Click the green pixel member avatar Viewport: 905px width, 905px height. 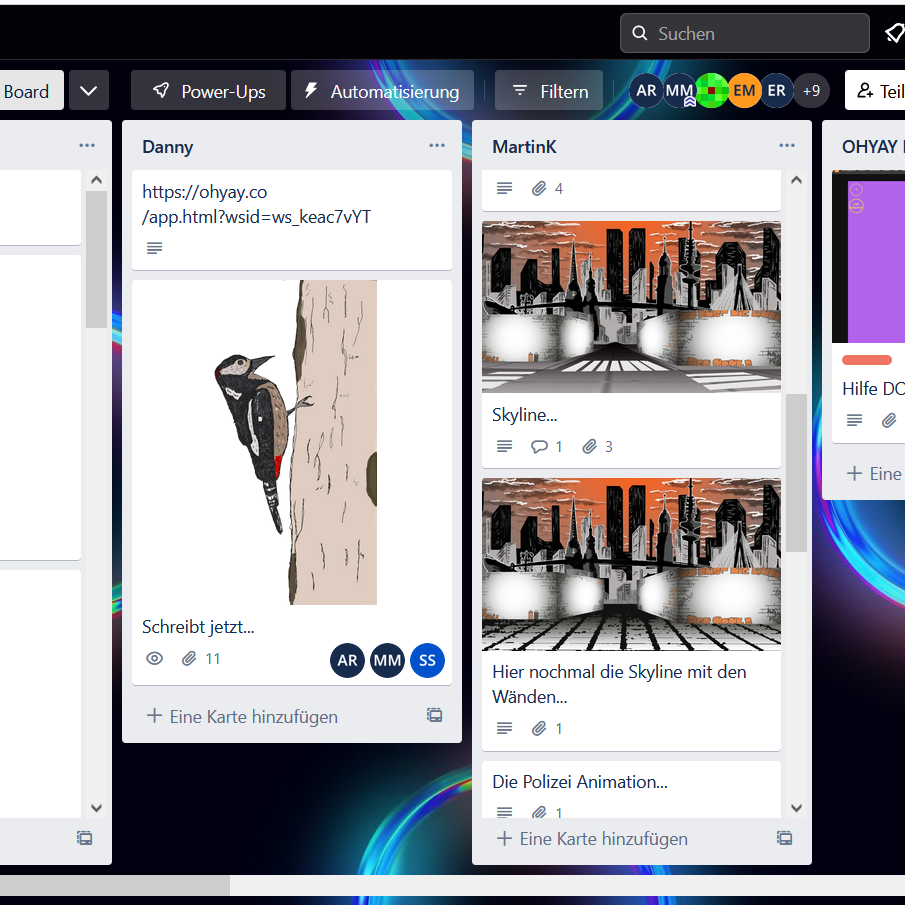(x=712, y=91)
